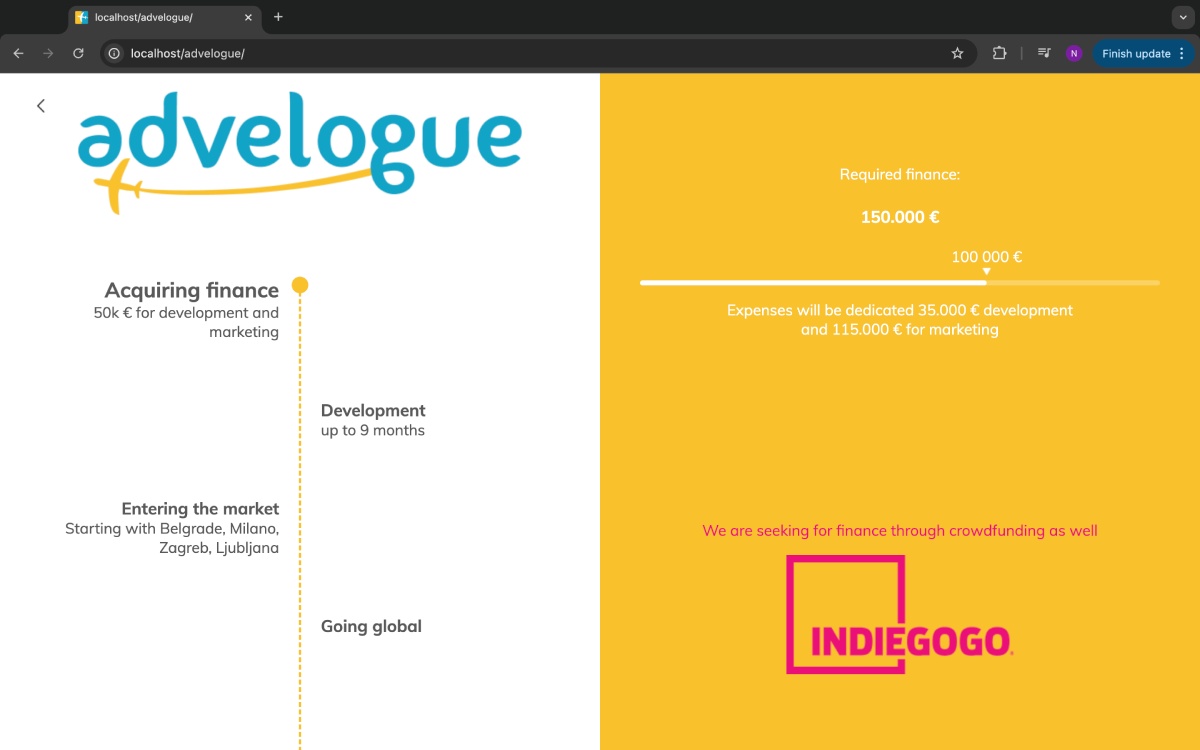Image resolution: width=1200 pixels, height=750 pixels.
Task: Bookmark this page with the star icon
Action: click(957, 53)
